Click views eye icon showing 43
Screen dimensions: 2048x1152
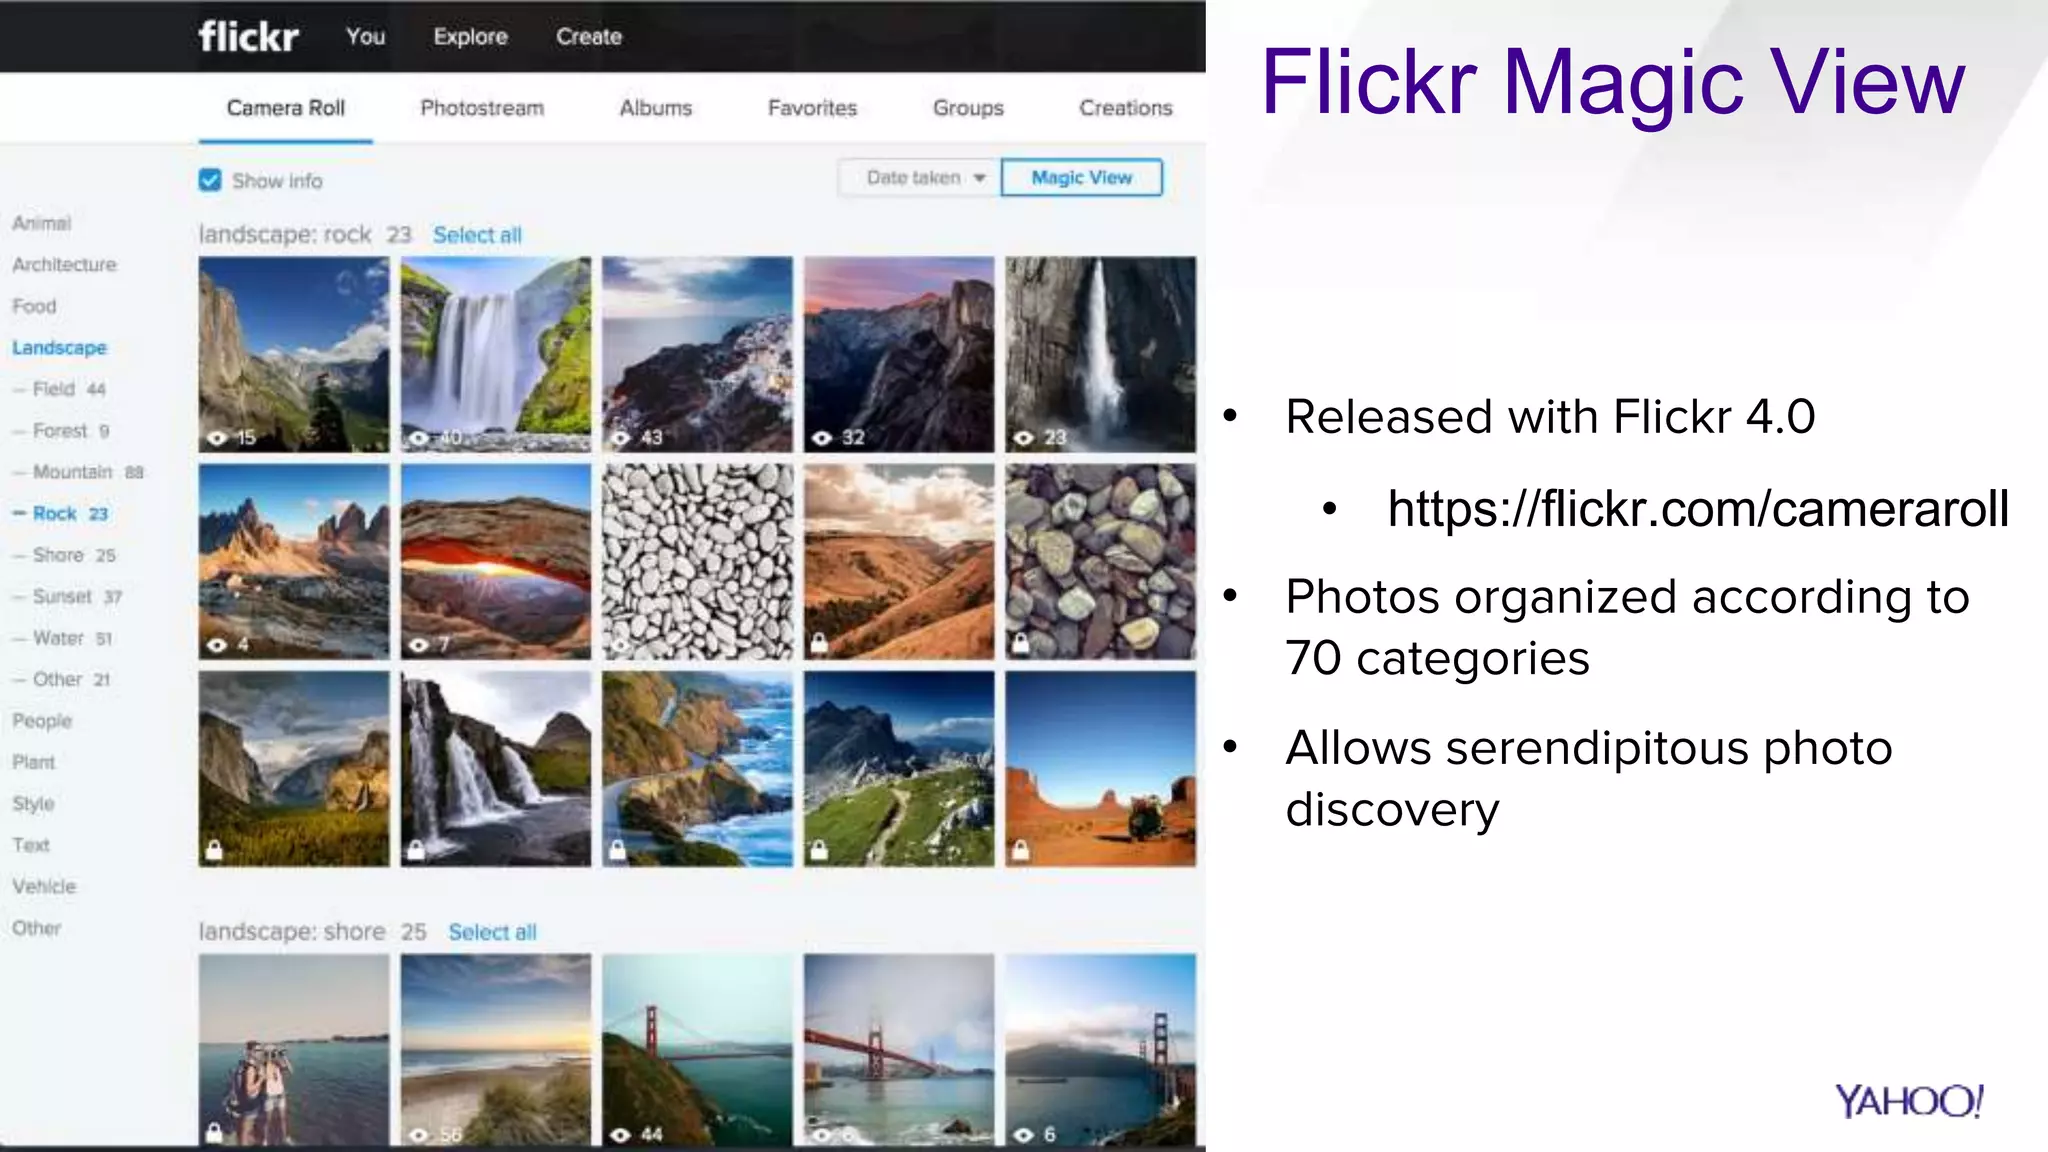[x=621, y=438]
